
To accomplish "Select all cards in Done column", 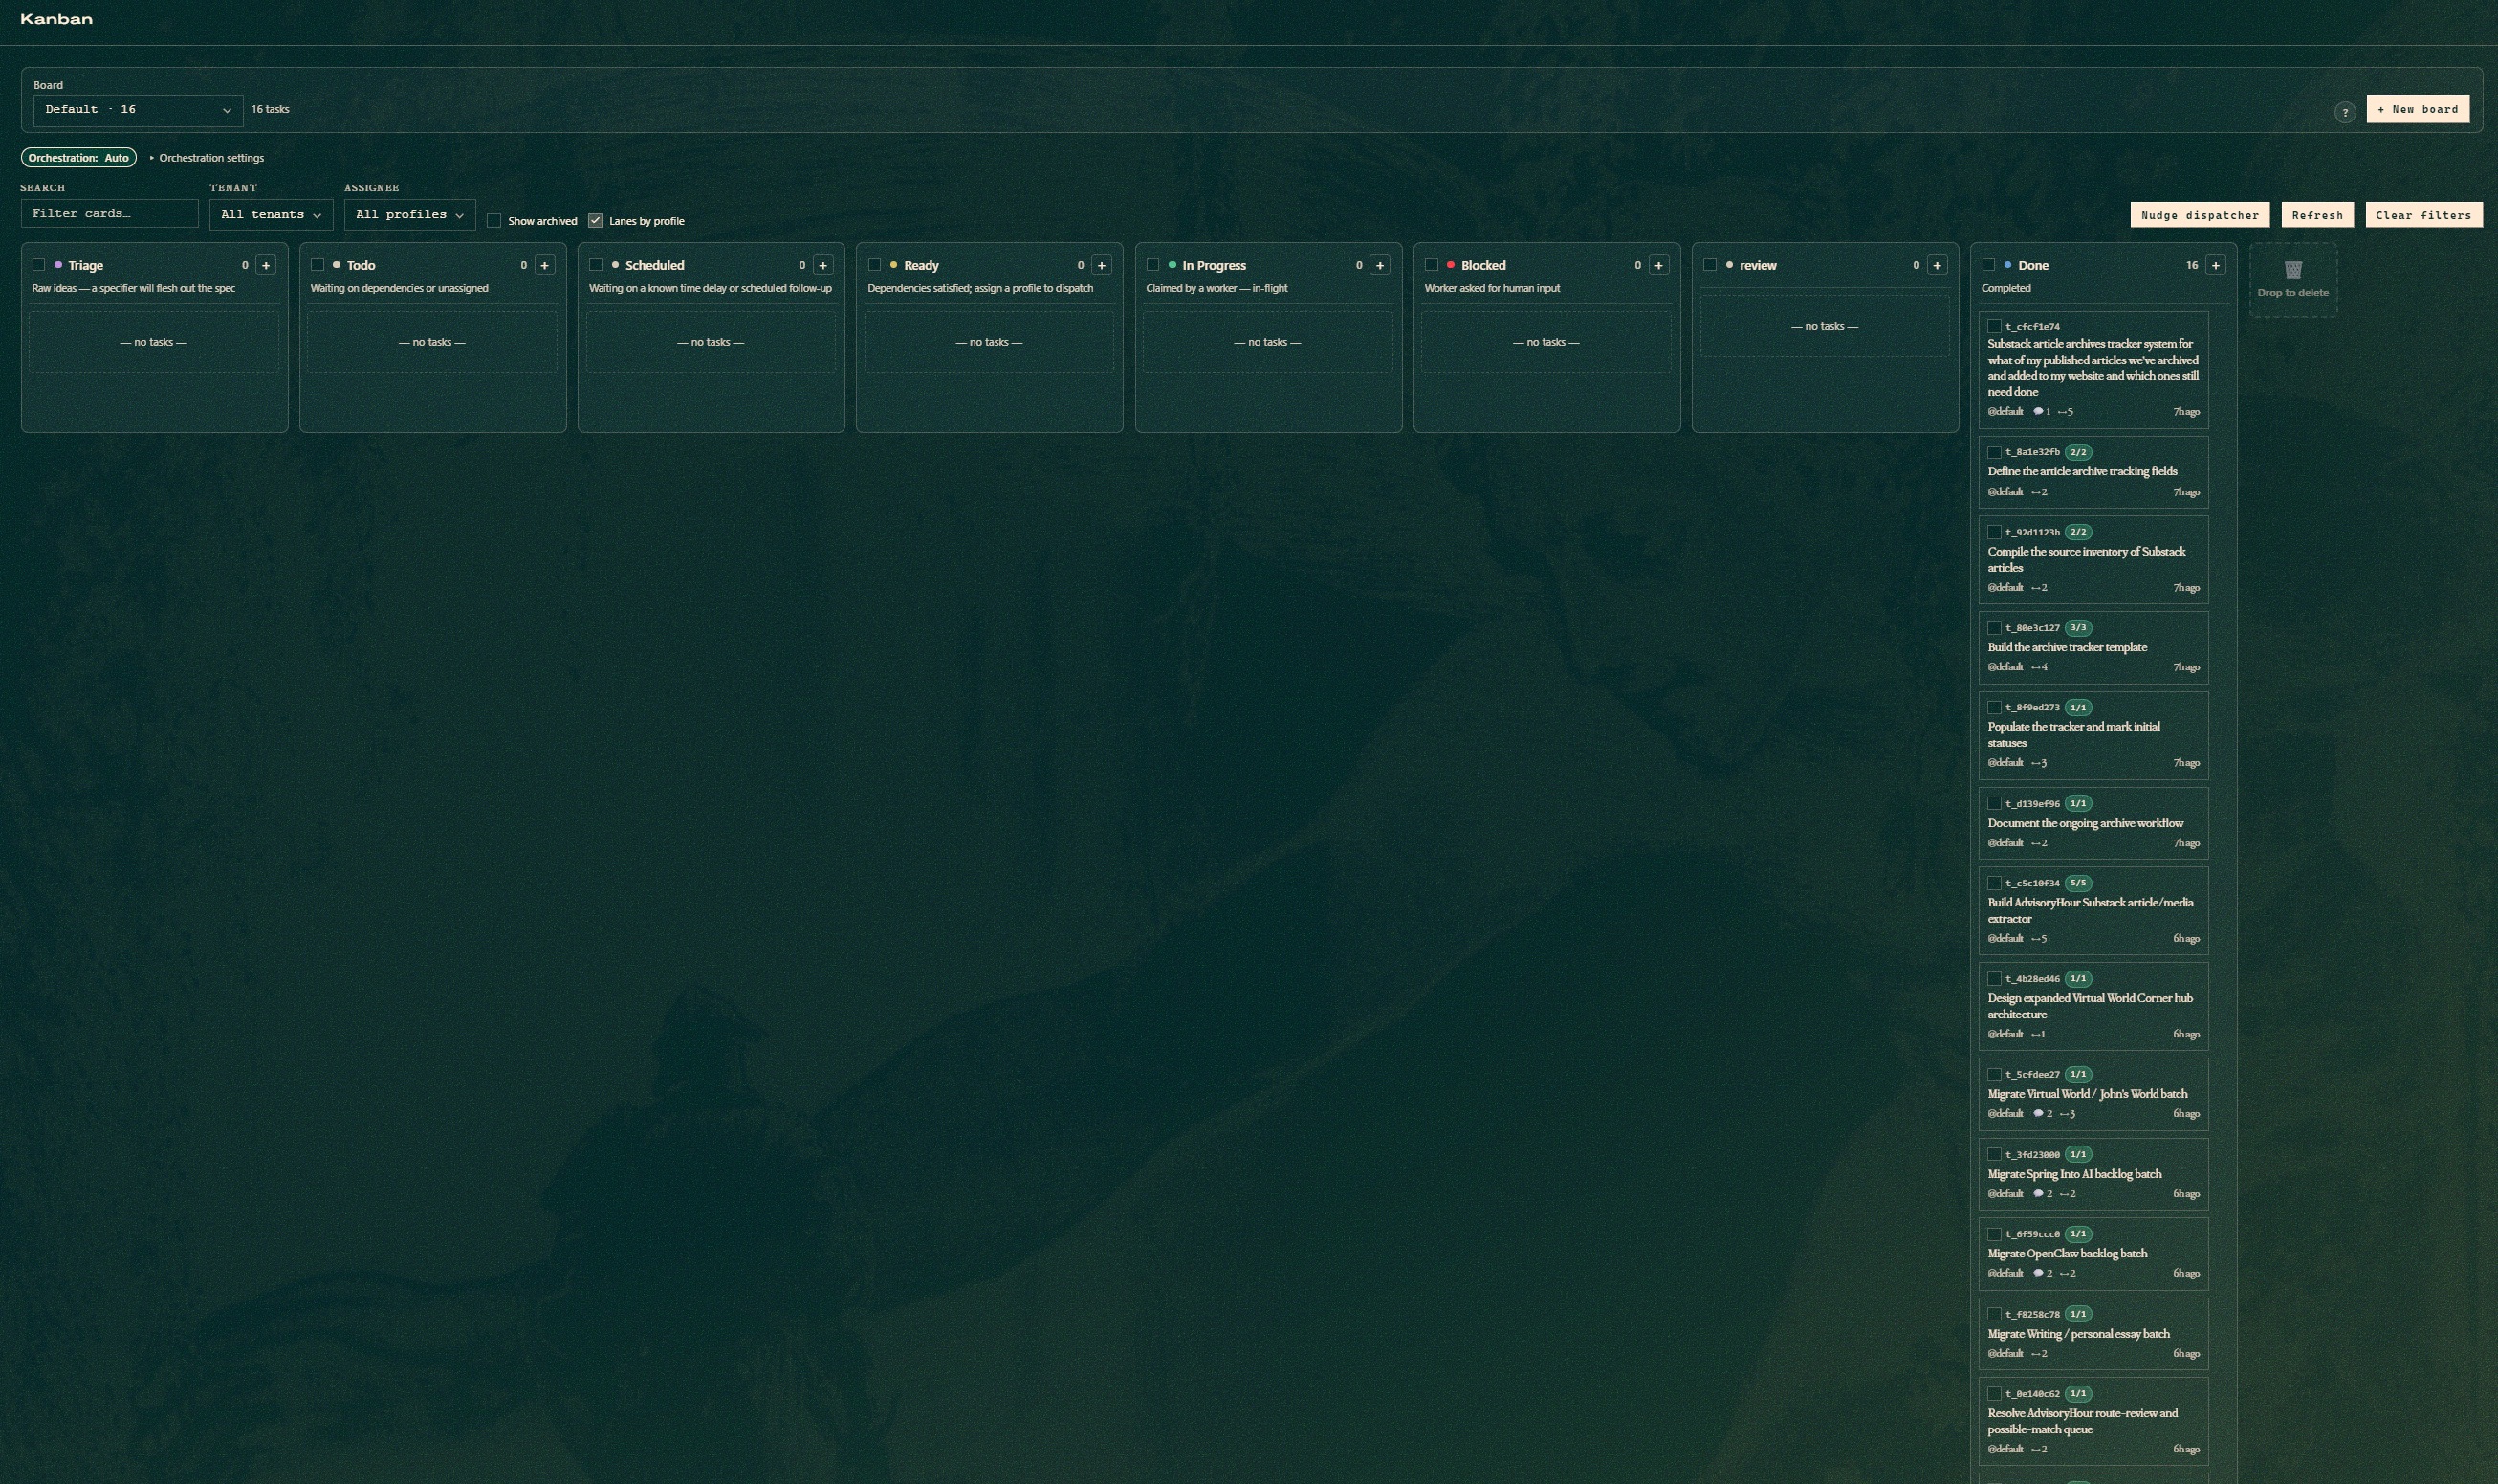I will (1989, 265).
